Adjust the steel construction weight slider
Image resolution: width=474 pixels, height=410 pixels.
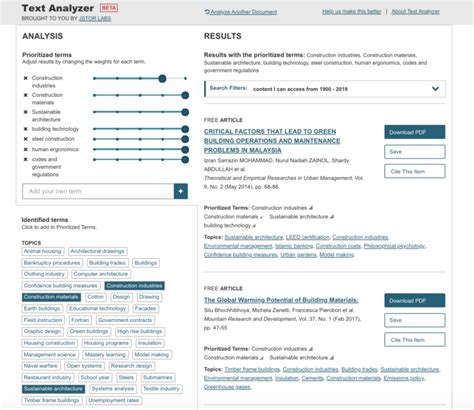point(185,139)
